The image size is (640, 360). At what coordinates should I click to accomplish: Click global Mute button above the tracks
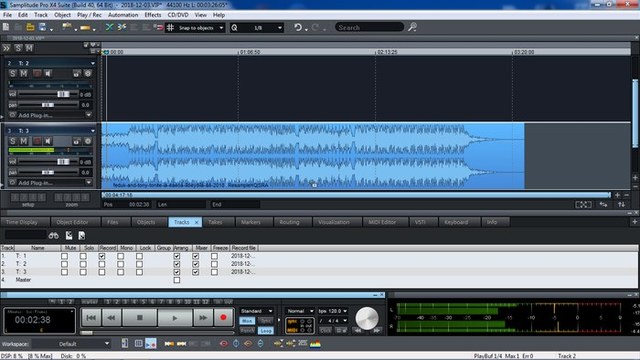pos(29,48)
